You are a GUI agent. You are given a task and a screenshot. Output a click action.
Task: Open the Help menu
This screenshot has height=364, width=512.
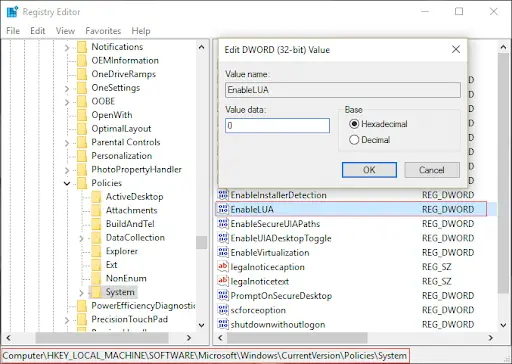[141, 31]
